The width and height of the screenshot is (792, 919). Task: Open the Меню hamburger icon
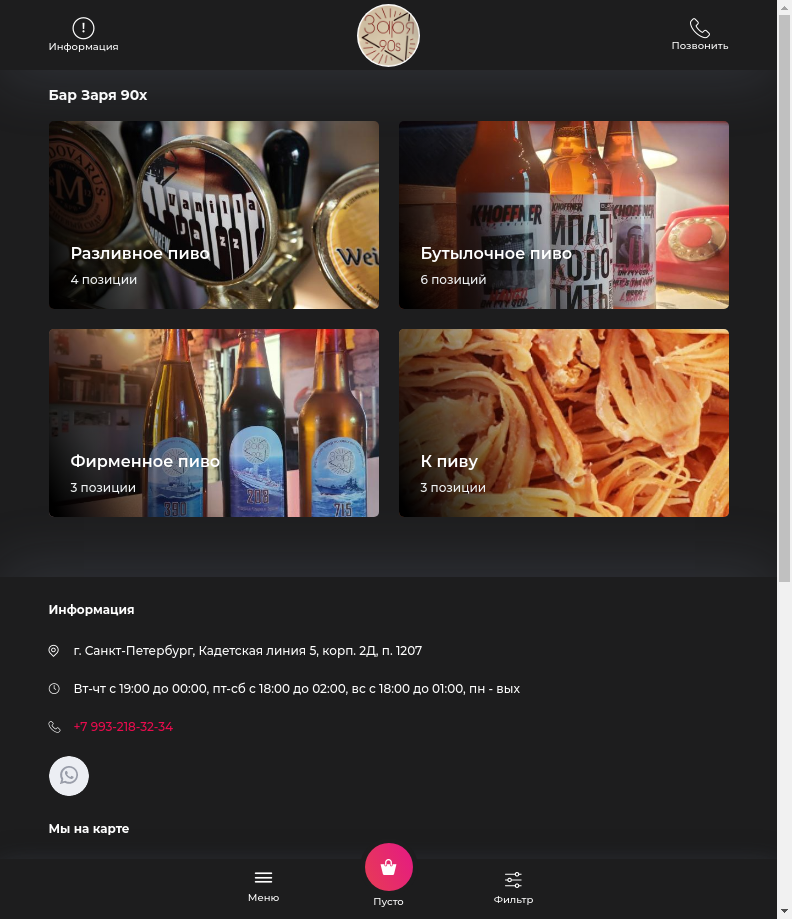[x=263, y=877]
